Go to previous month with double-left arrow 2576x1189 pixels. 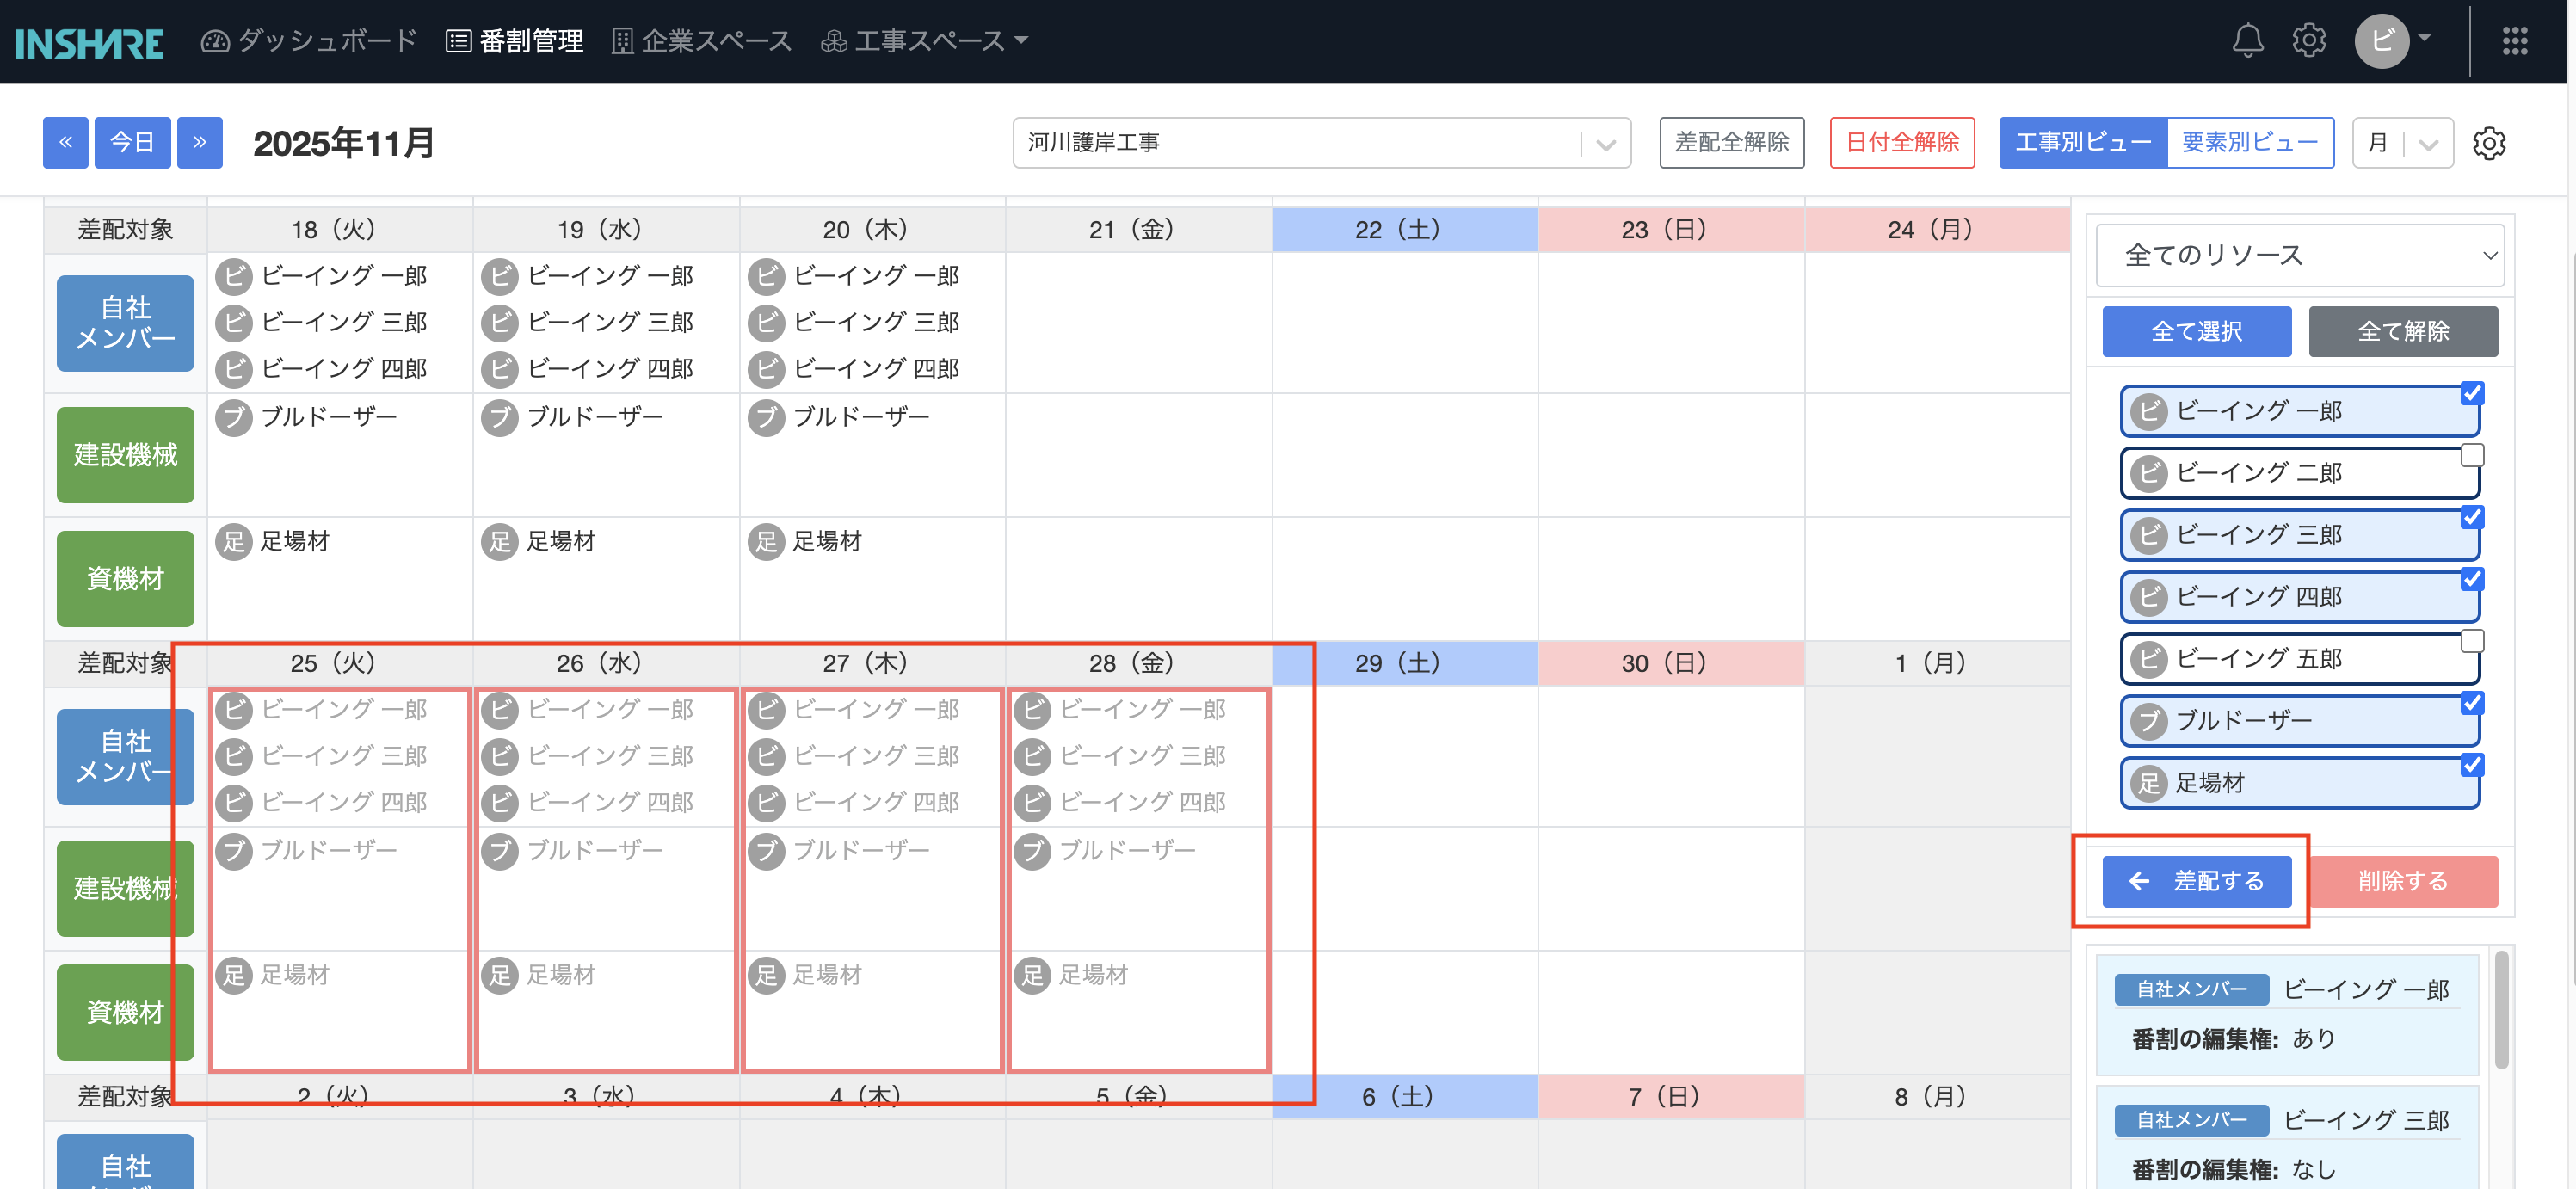click(x=66, y=143)
